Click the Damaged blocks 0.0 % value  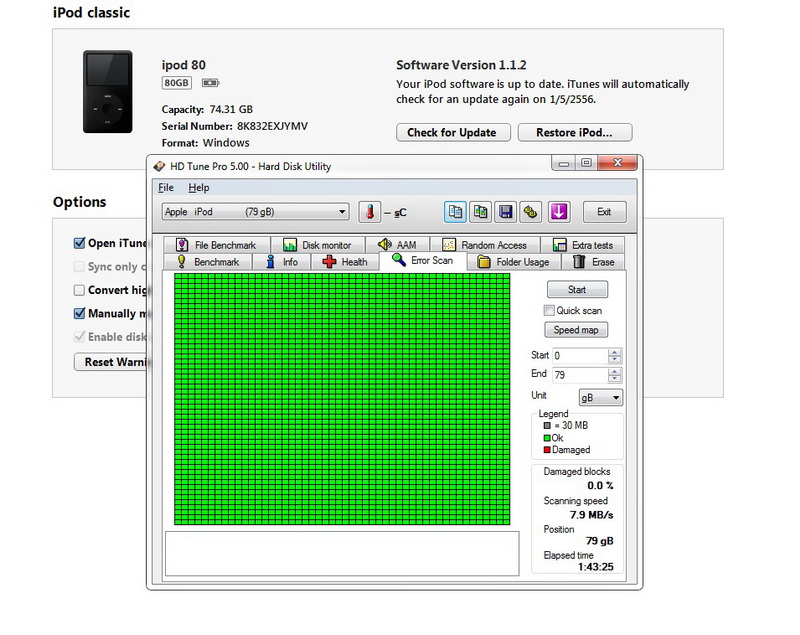(601, 486)
